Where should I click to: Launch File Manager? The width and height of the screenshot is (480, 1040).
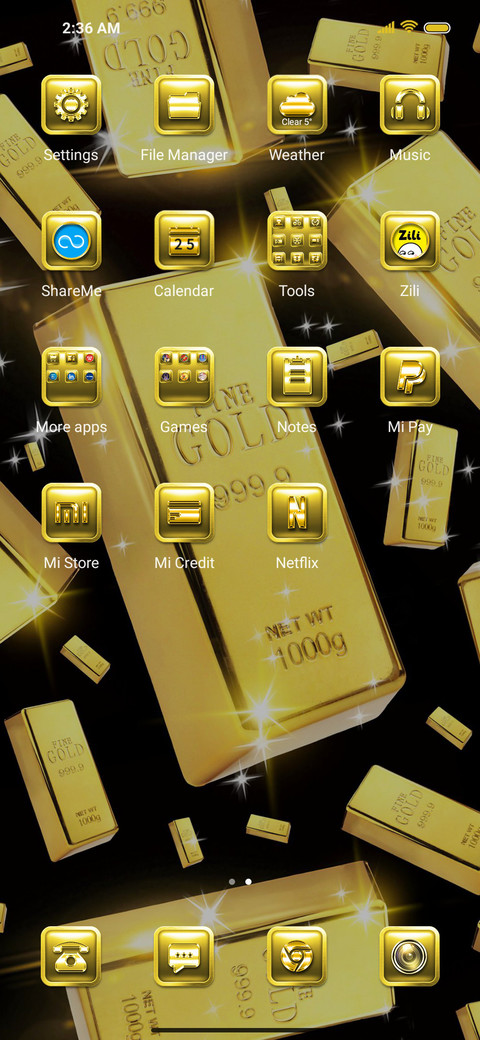[x=184, y=105]
